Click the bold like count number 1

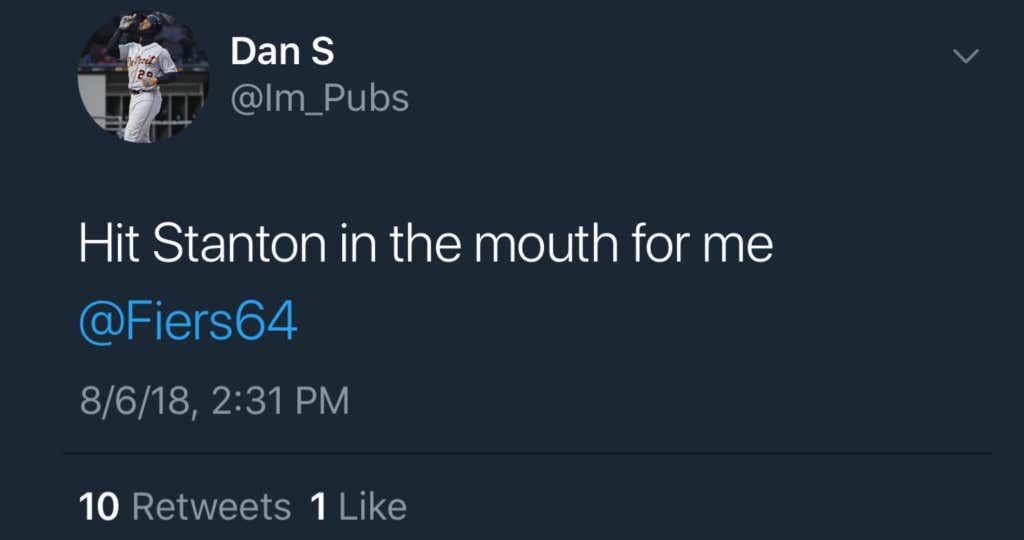click(x=319, y=506)
